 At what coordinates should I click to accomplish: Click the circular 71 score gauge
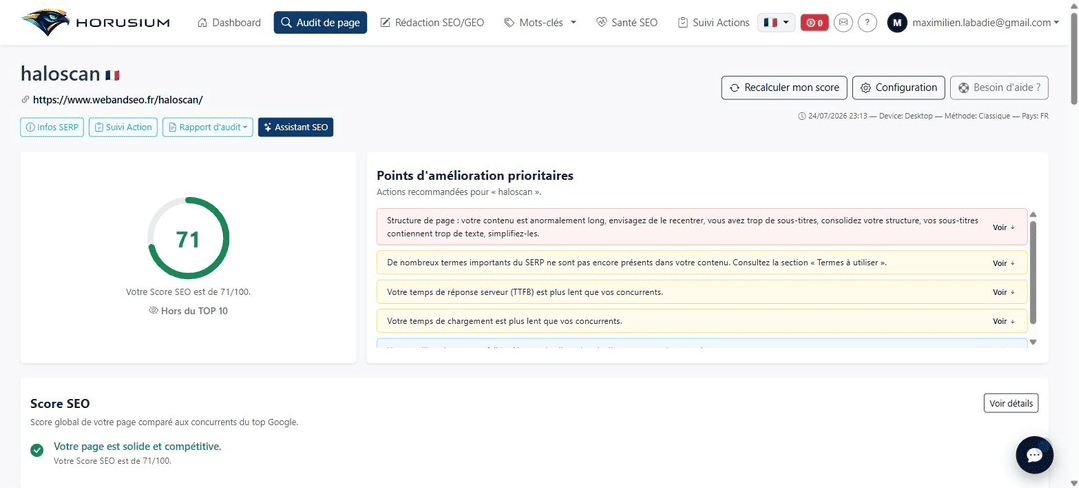(188, 239)
